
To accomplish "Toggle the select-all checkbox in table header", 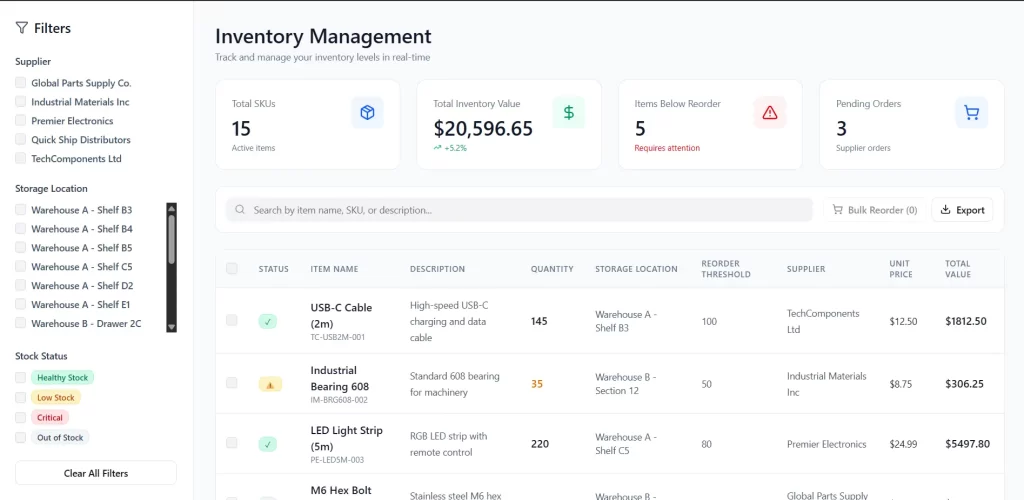I will pyautogui.click(x=232, y=268).
